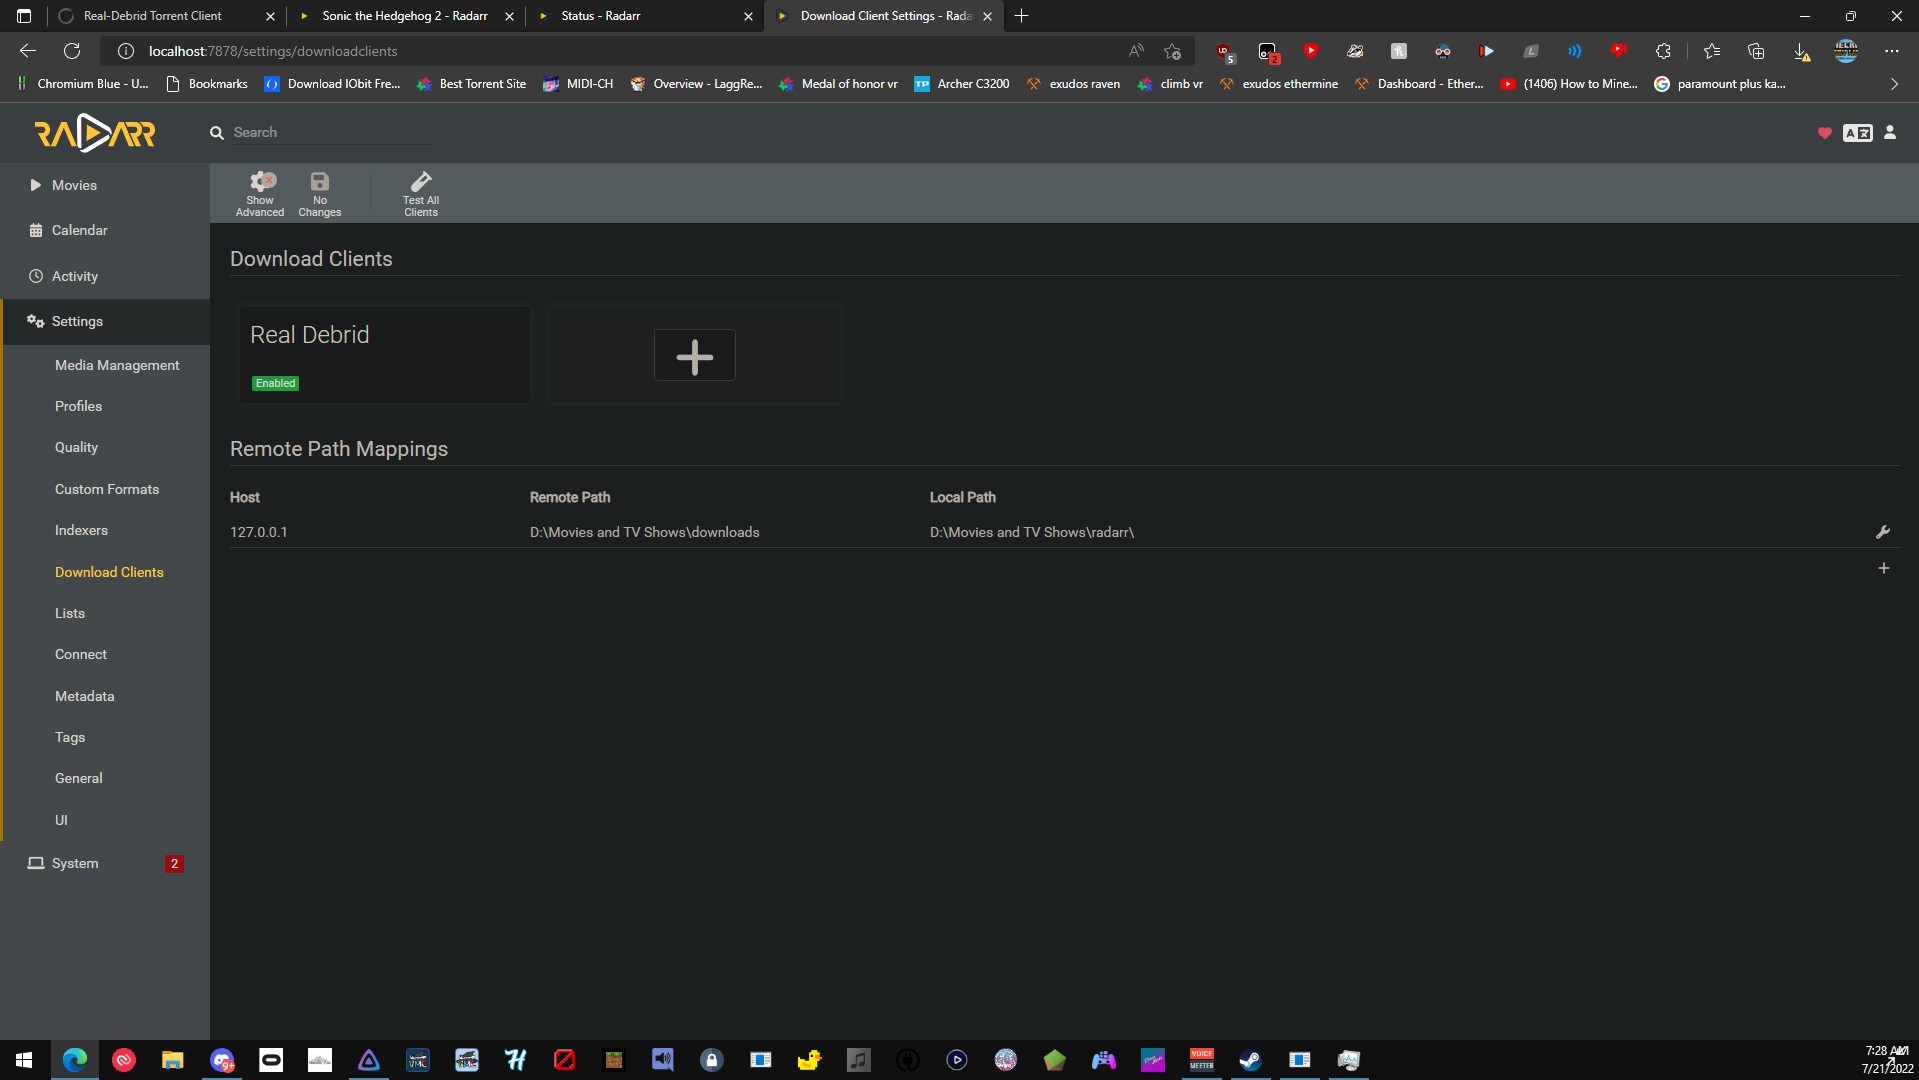Click the Enabled badge on Real Debrid

point(275,383)
